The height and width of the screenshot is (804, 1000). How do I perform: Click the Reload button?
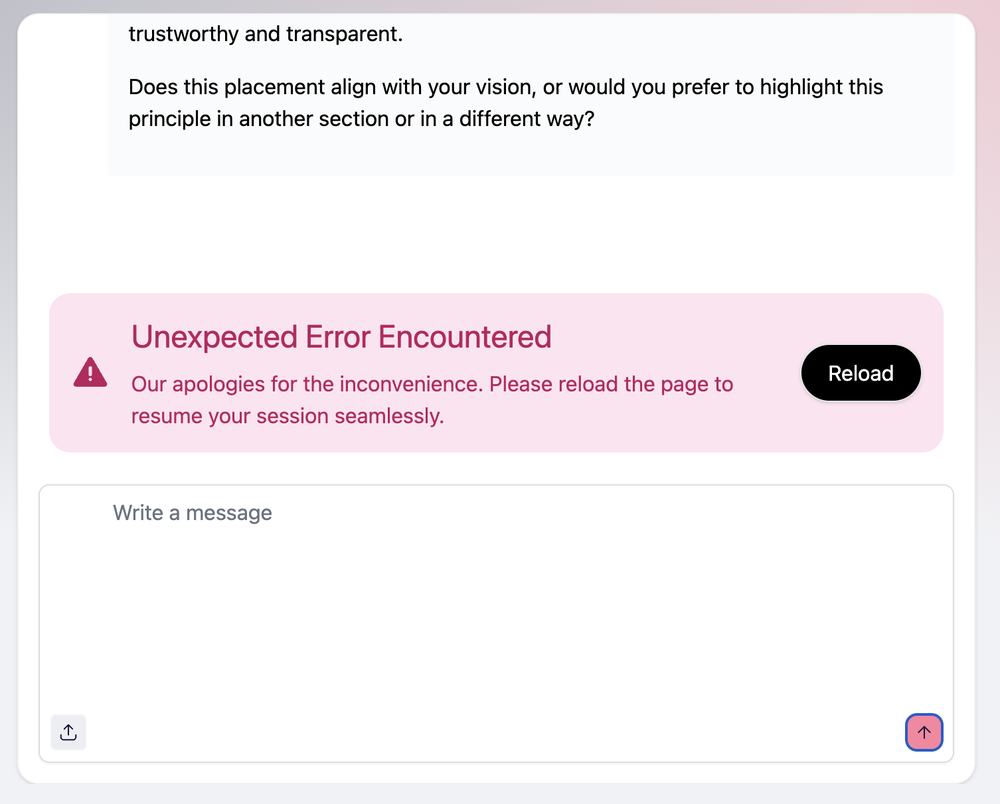tap(860, 373)
